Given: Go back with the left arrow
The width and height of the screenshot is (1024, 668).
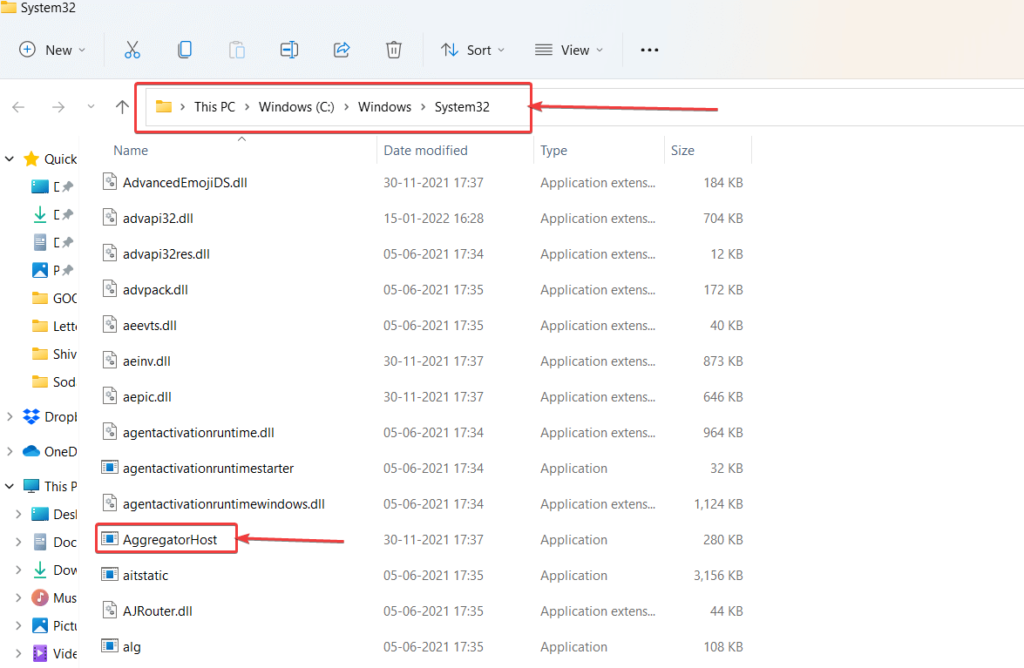Looking at the screenshot, I should 18,107.
